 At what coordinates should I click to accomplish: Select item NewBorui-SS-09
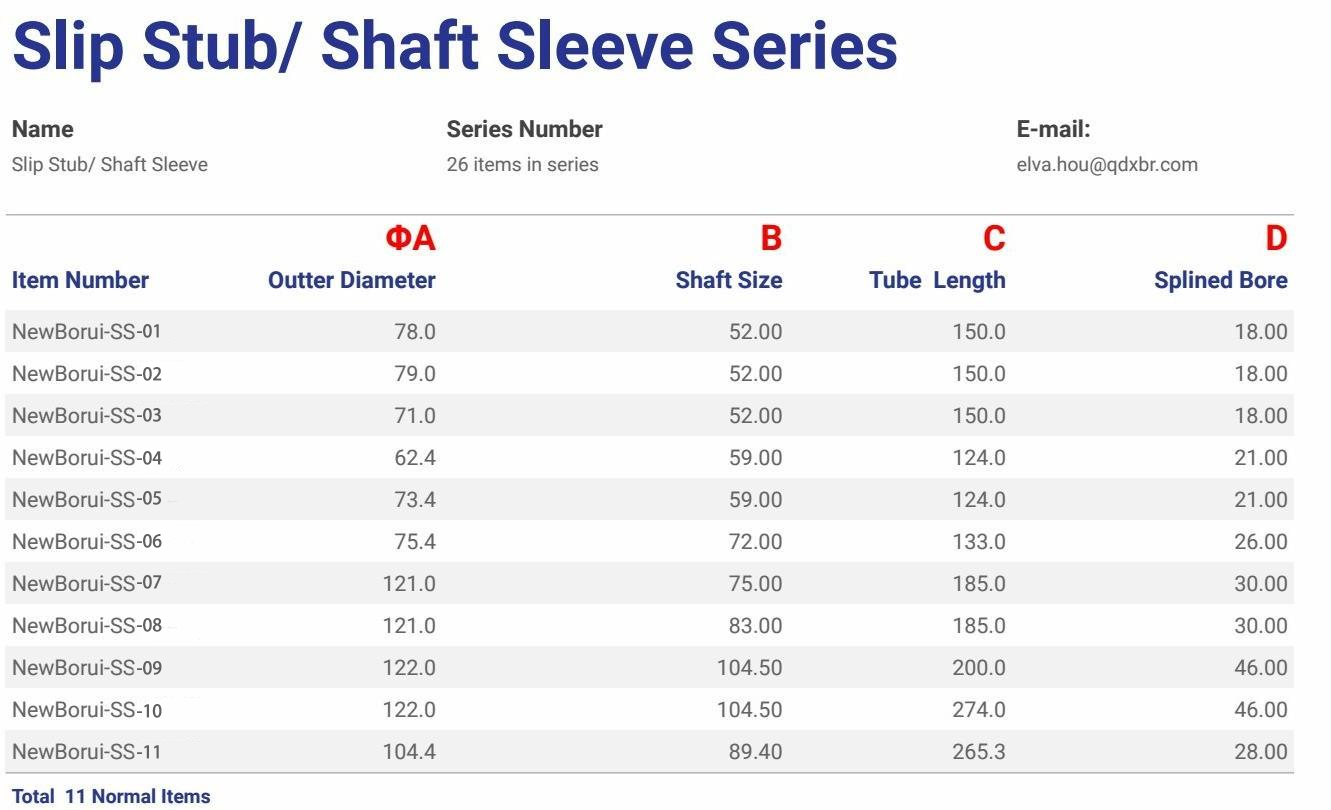point(87,668)
